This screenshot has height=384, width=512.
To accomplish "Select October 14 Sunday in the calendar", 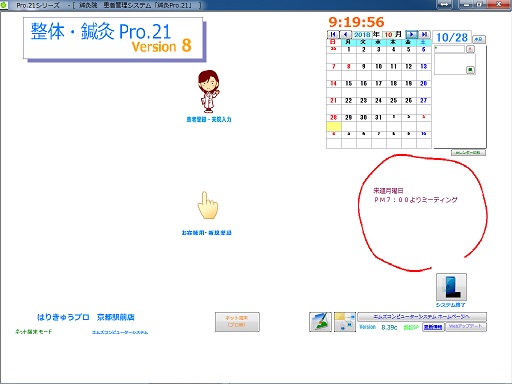I will tap(334, 83).
